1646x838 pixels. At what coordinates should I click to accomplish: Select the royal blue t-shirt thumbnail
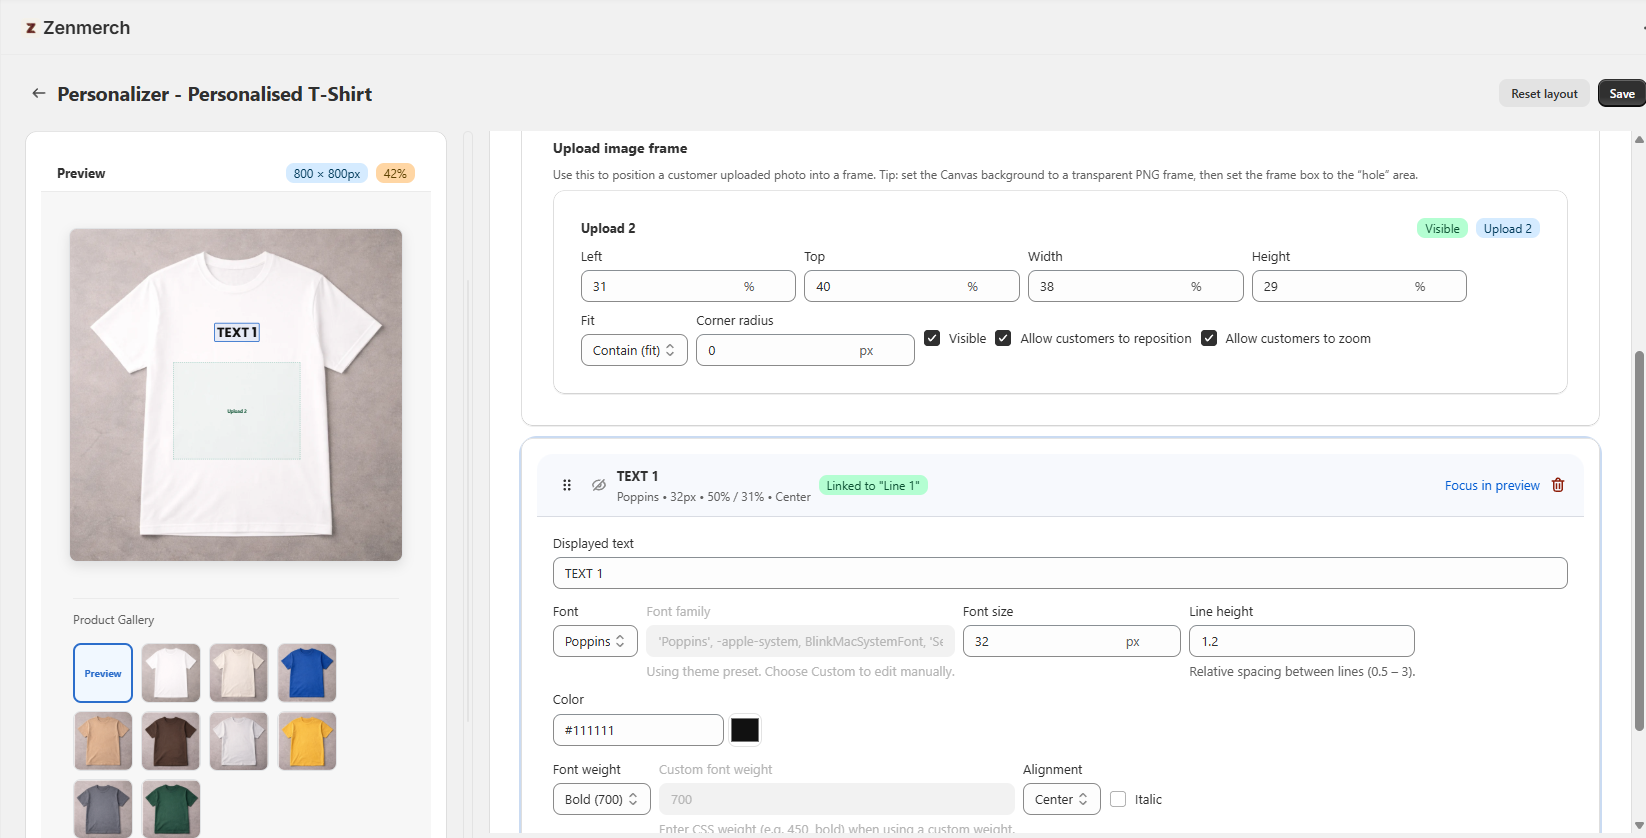point(306,673)
